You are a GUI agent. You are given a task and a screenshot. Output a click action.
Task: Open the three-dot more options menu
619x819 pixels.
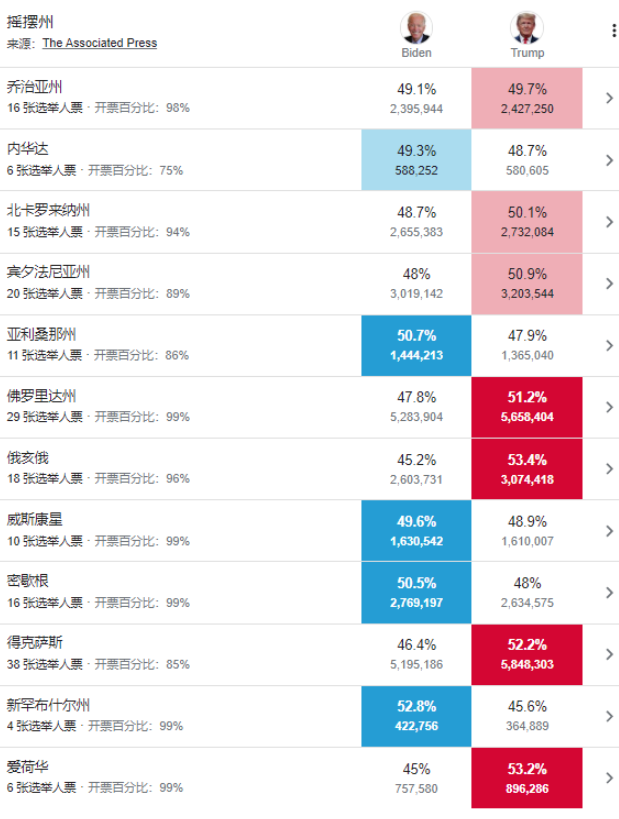(613, 30)
